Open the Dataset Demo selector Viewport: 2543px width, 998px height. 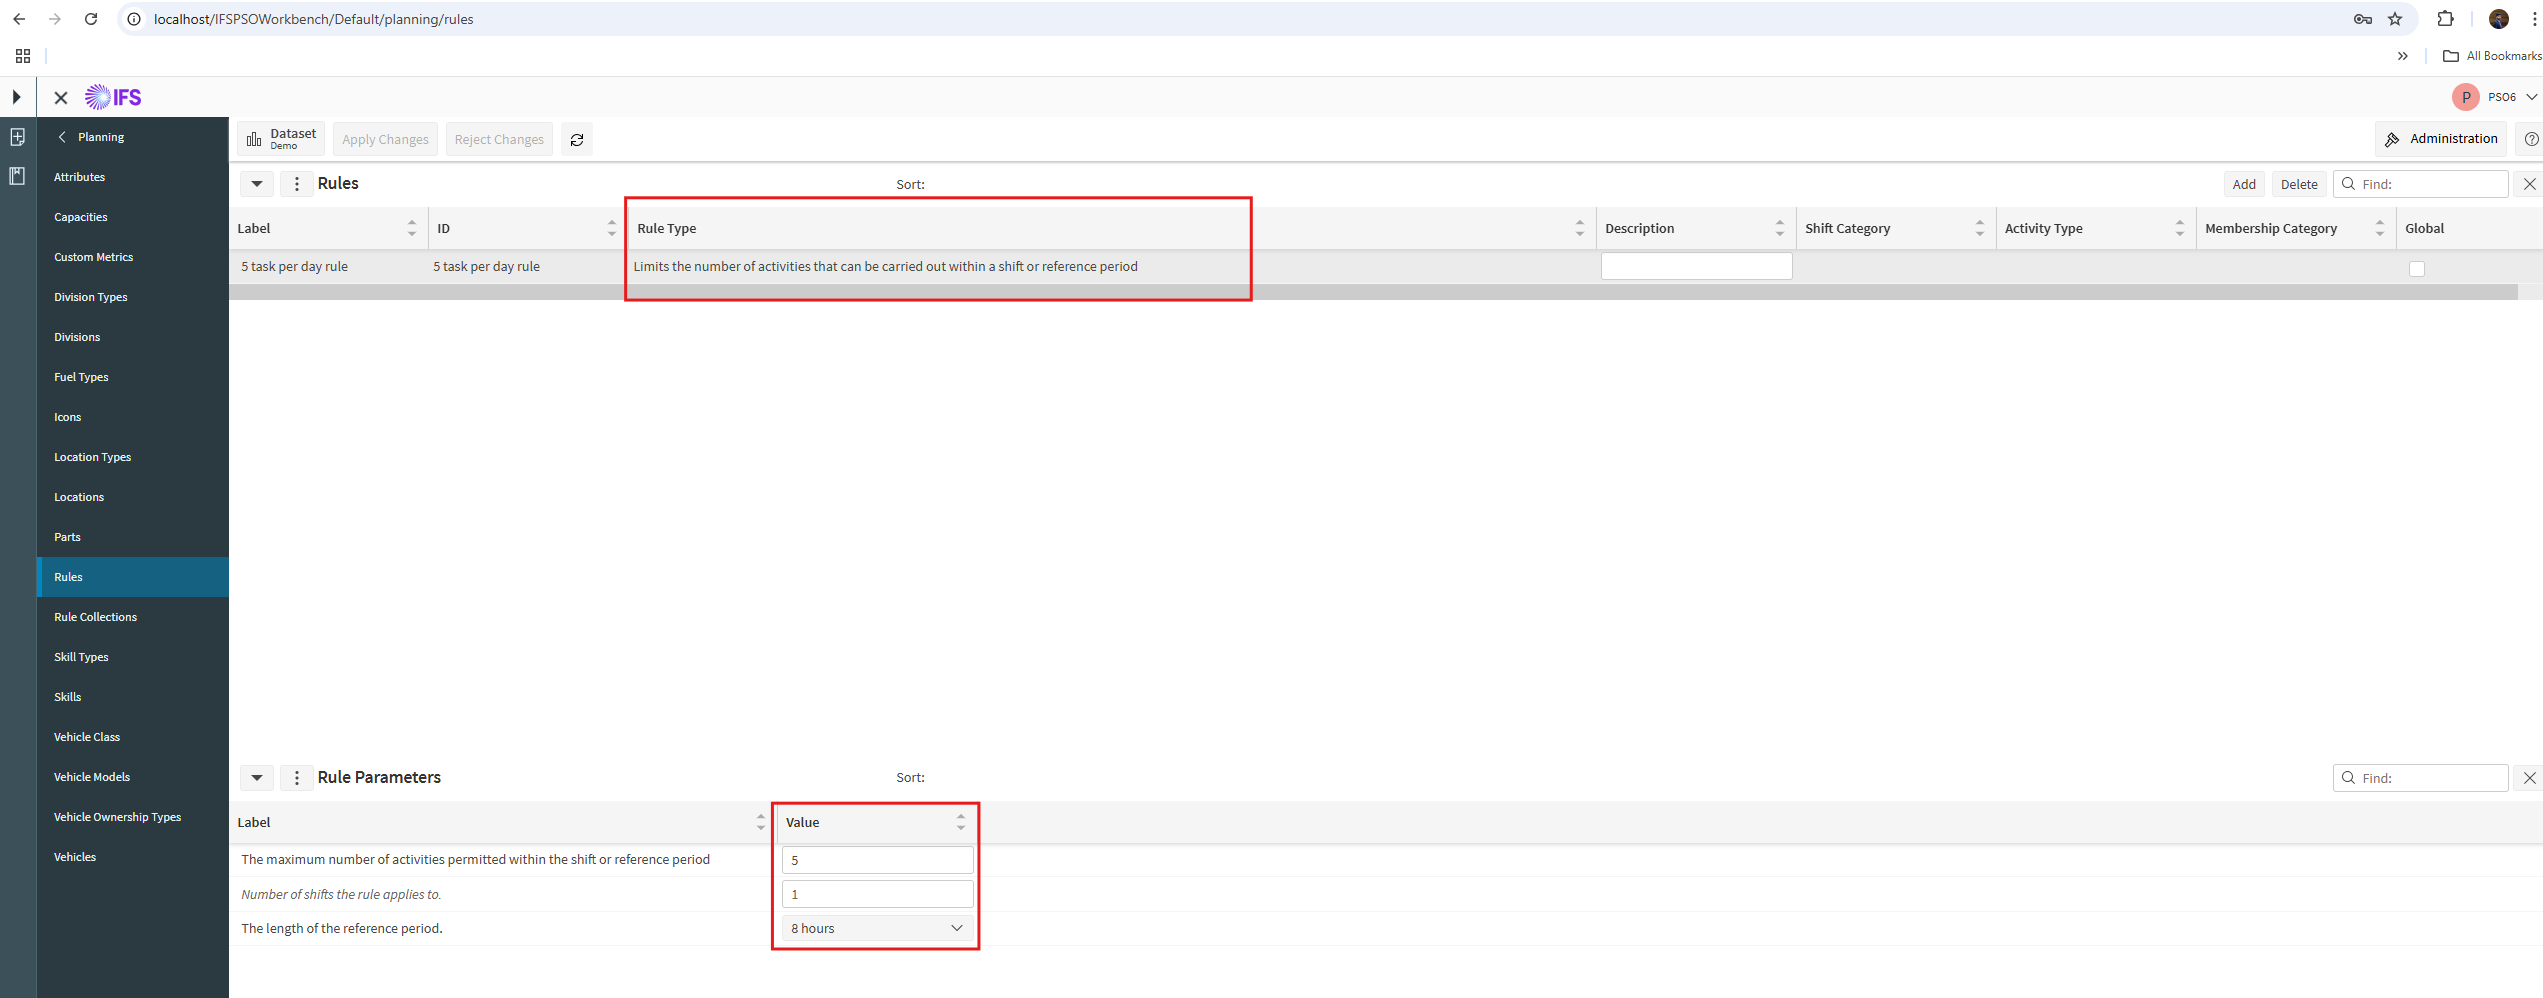coord(281,139)
